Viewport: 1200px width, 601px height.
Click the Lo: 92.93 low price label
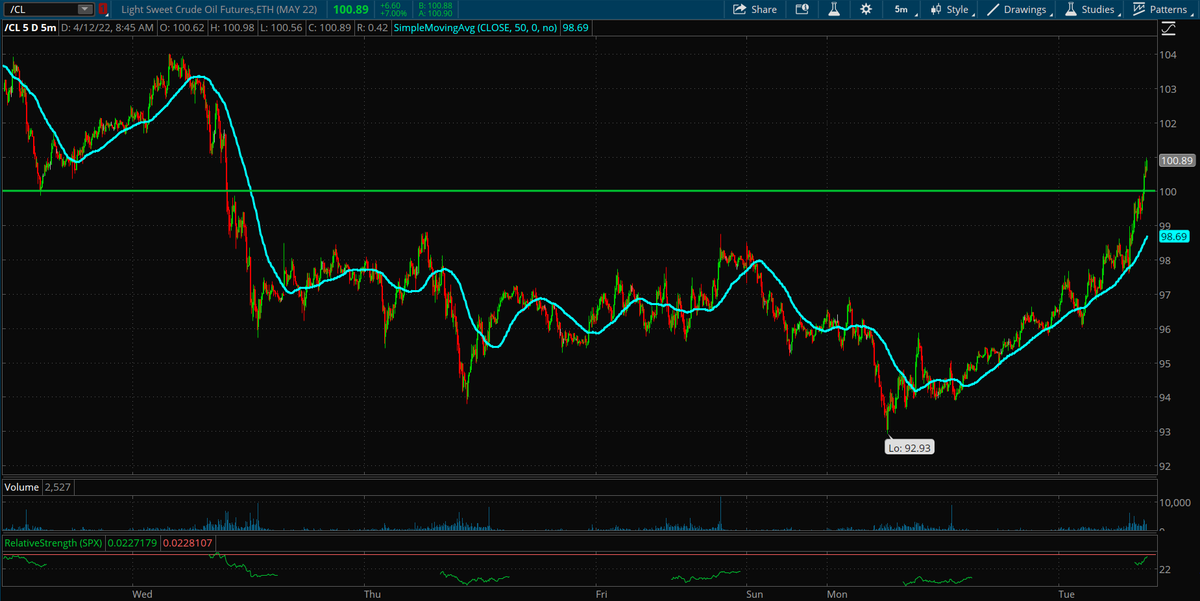point(910,448)
